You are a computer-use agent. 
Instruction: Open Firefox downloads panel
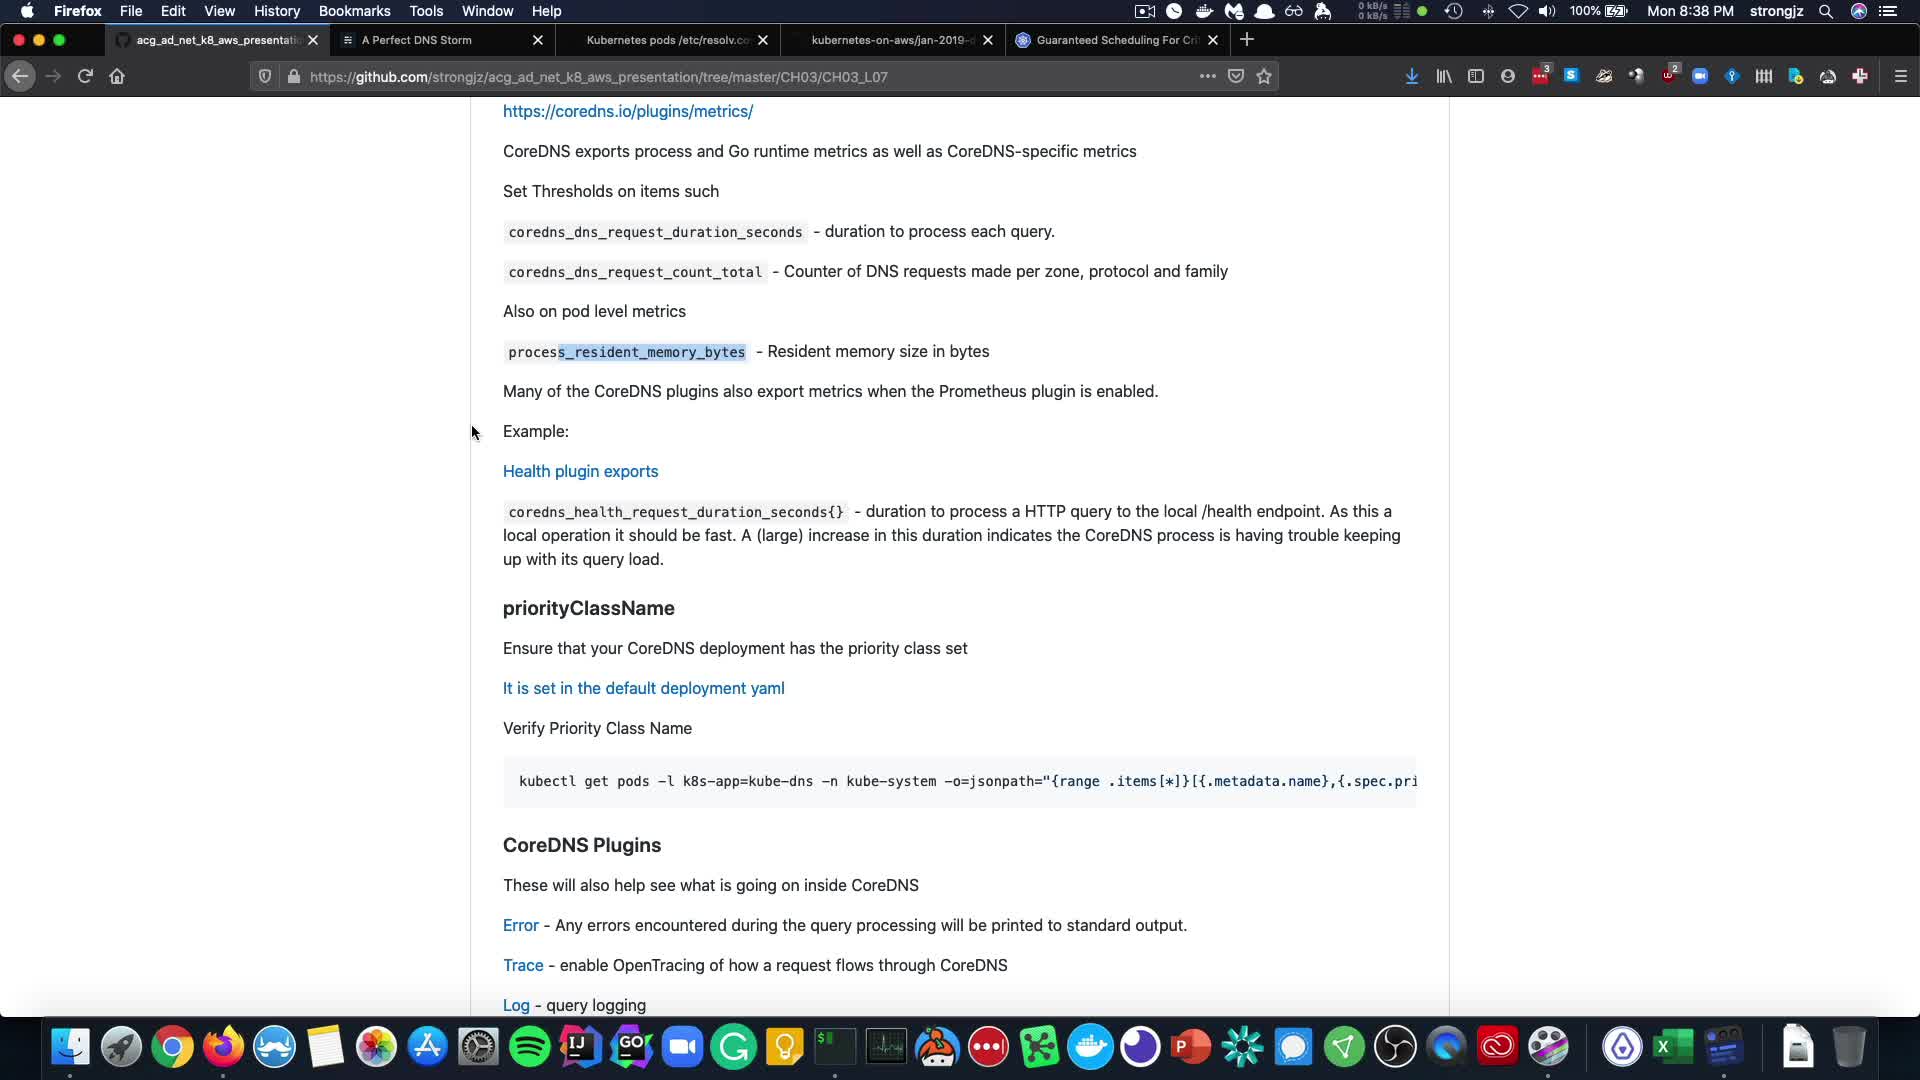[1412, 76]
